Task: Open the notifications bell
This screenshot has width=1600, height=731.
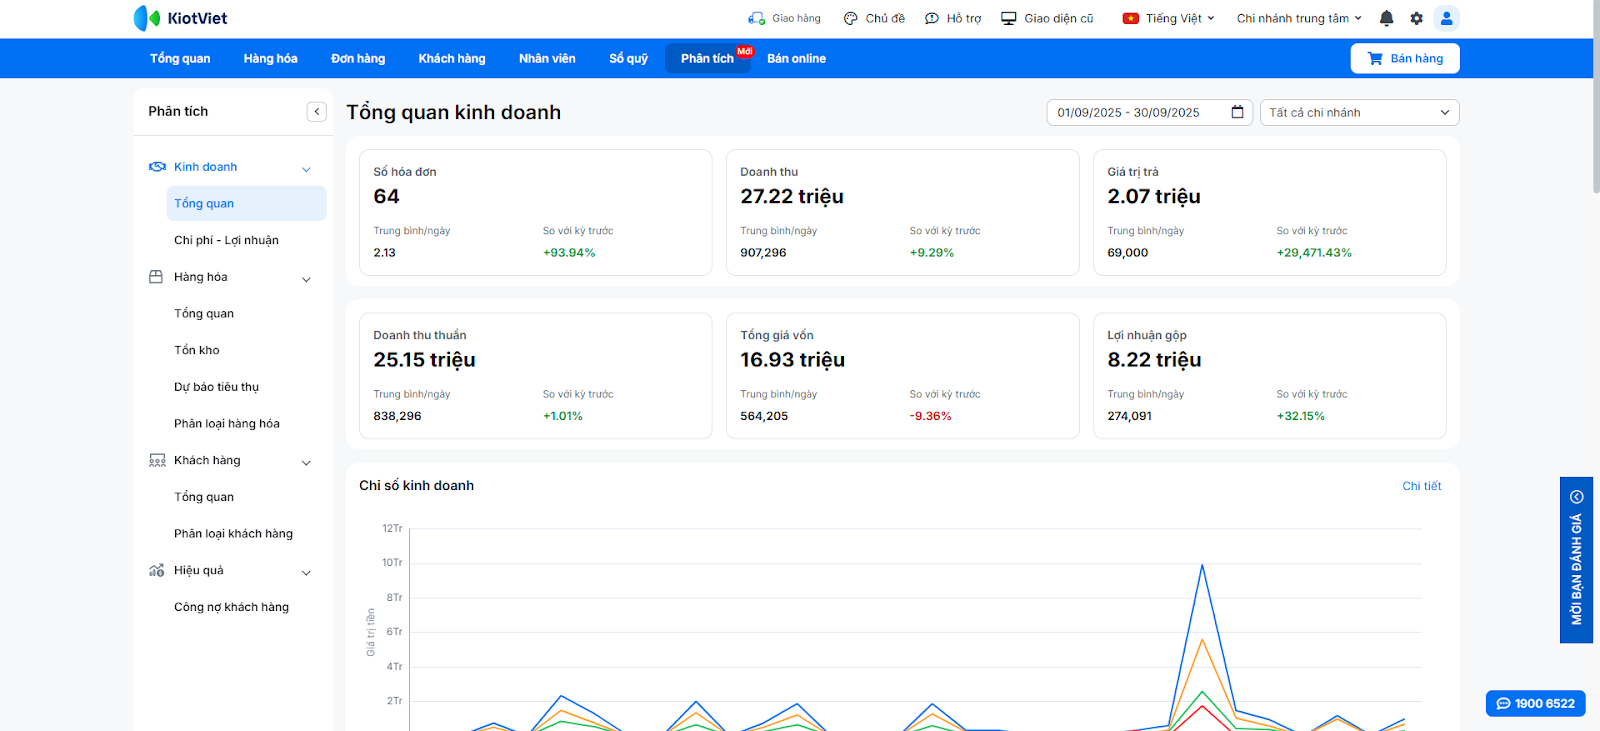Action: [x=1386, y=18]
